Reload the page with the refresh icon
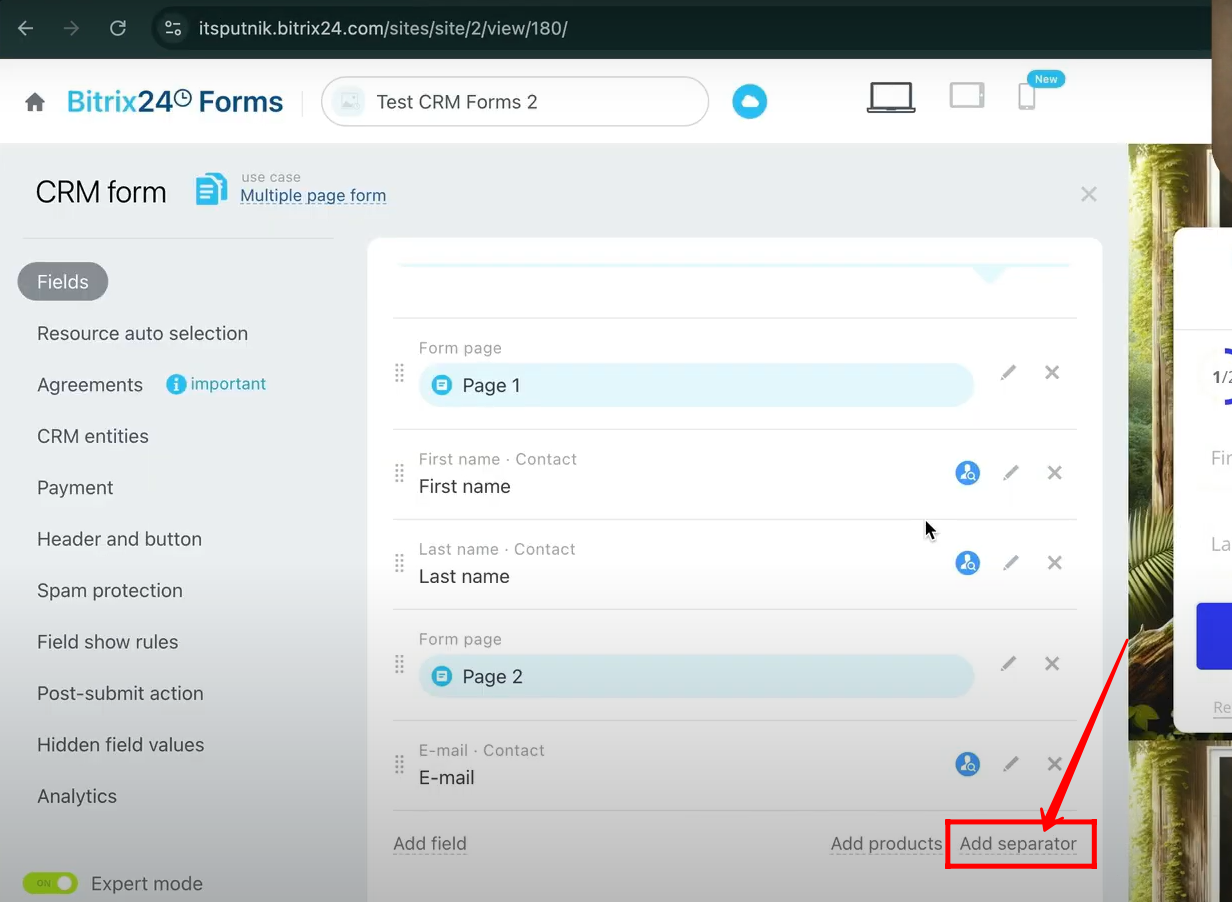This screenshot has width=1232, height=902. pyautogui.click(x=118, y=28)
